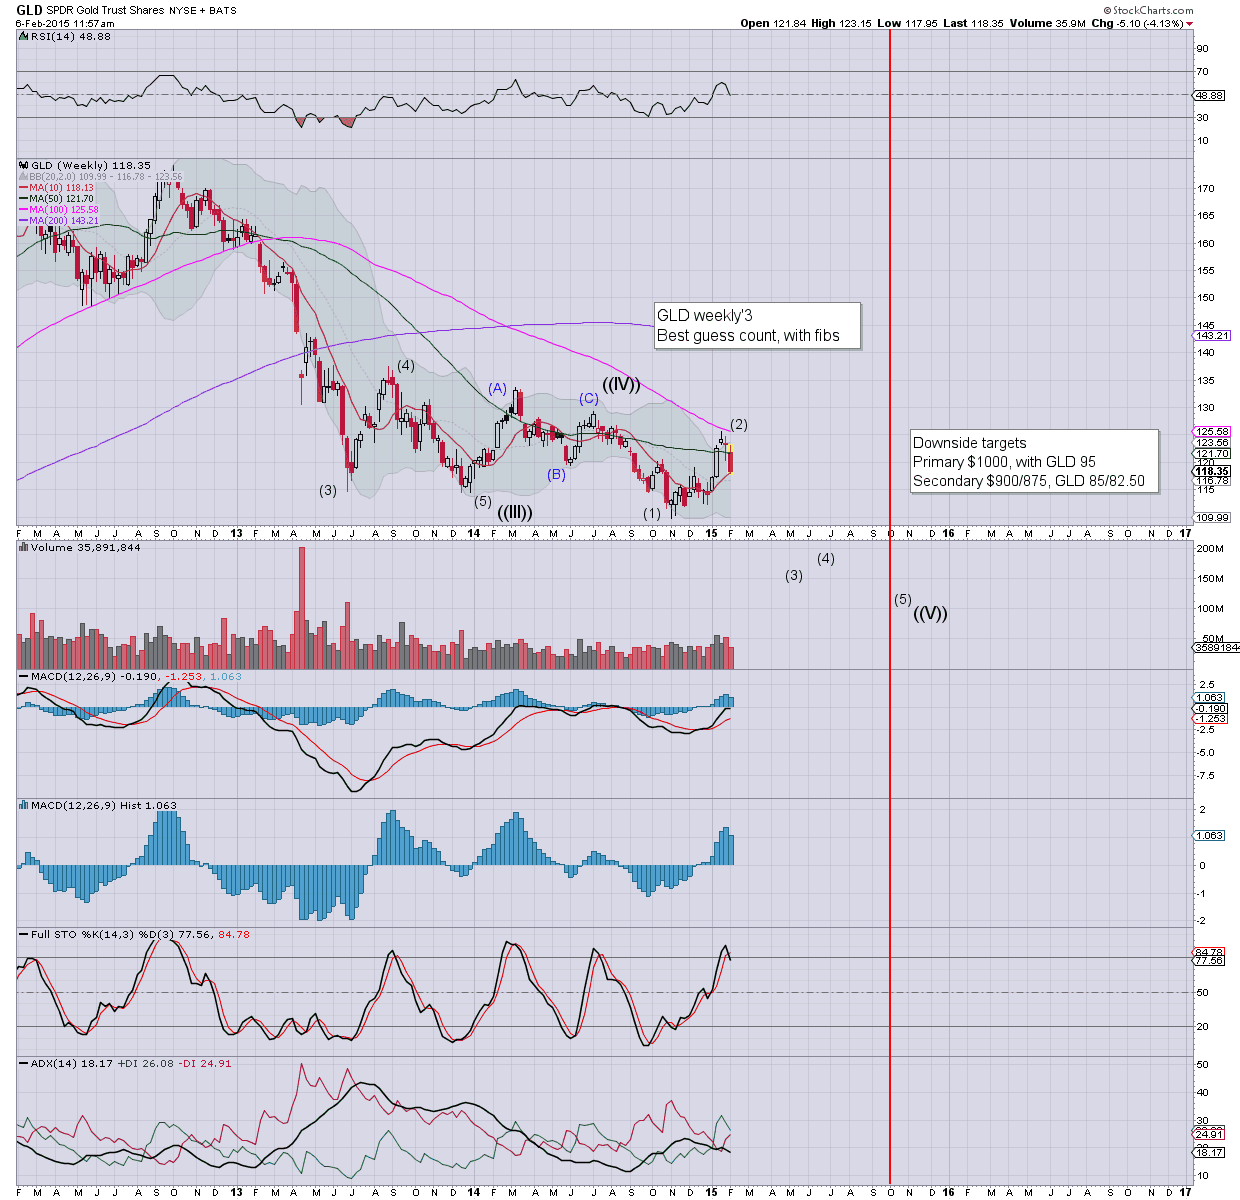
Task: Click the 'Chg -5.10 (-4.13%)' header value
Action: 1138,23
